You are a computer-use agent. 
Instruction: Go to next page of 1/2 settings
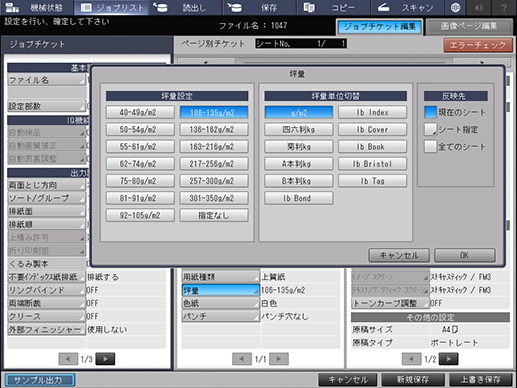[x=448, y=359]
